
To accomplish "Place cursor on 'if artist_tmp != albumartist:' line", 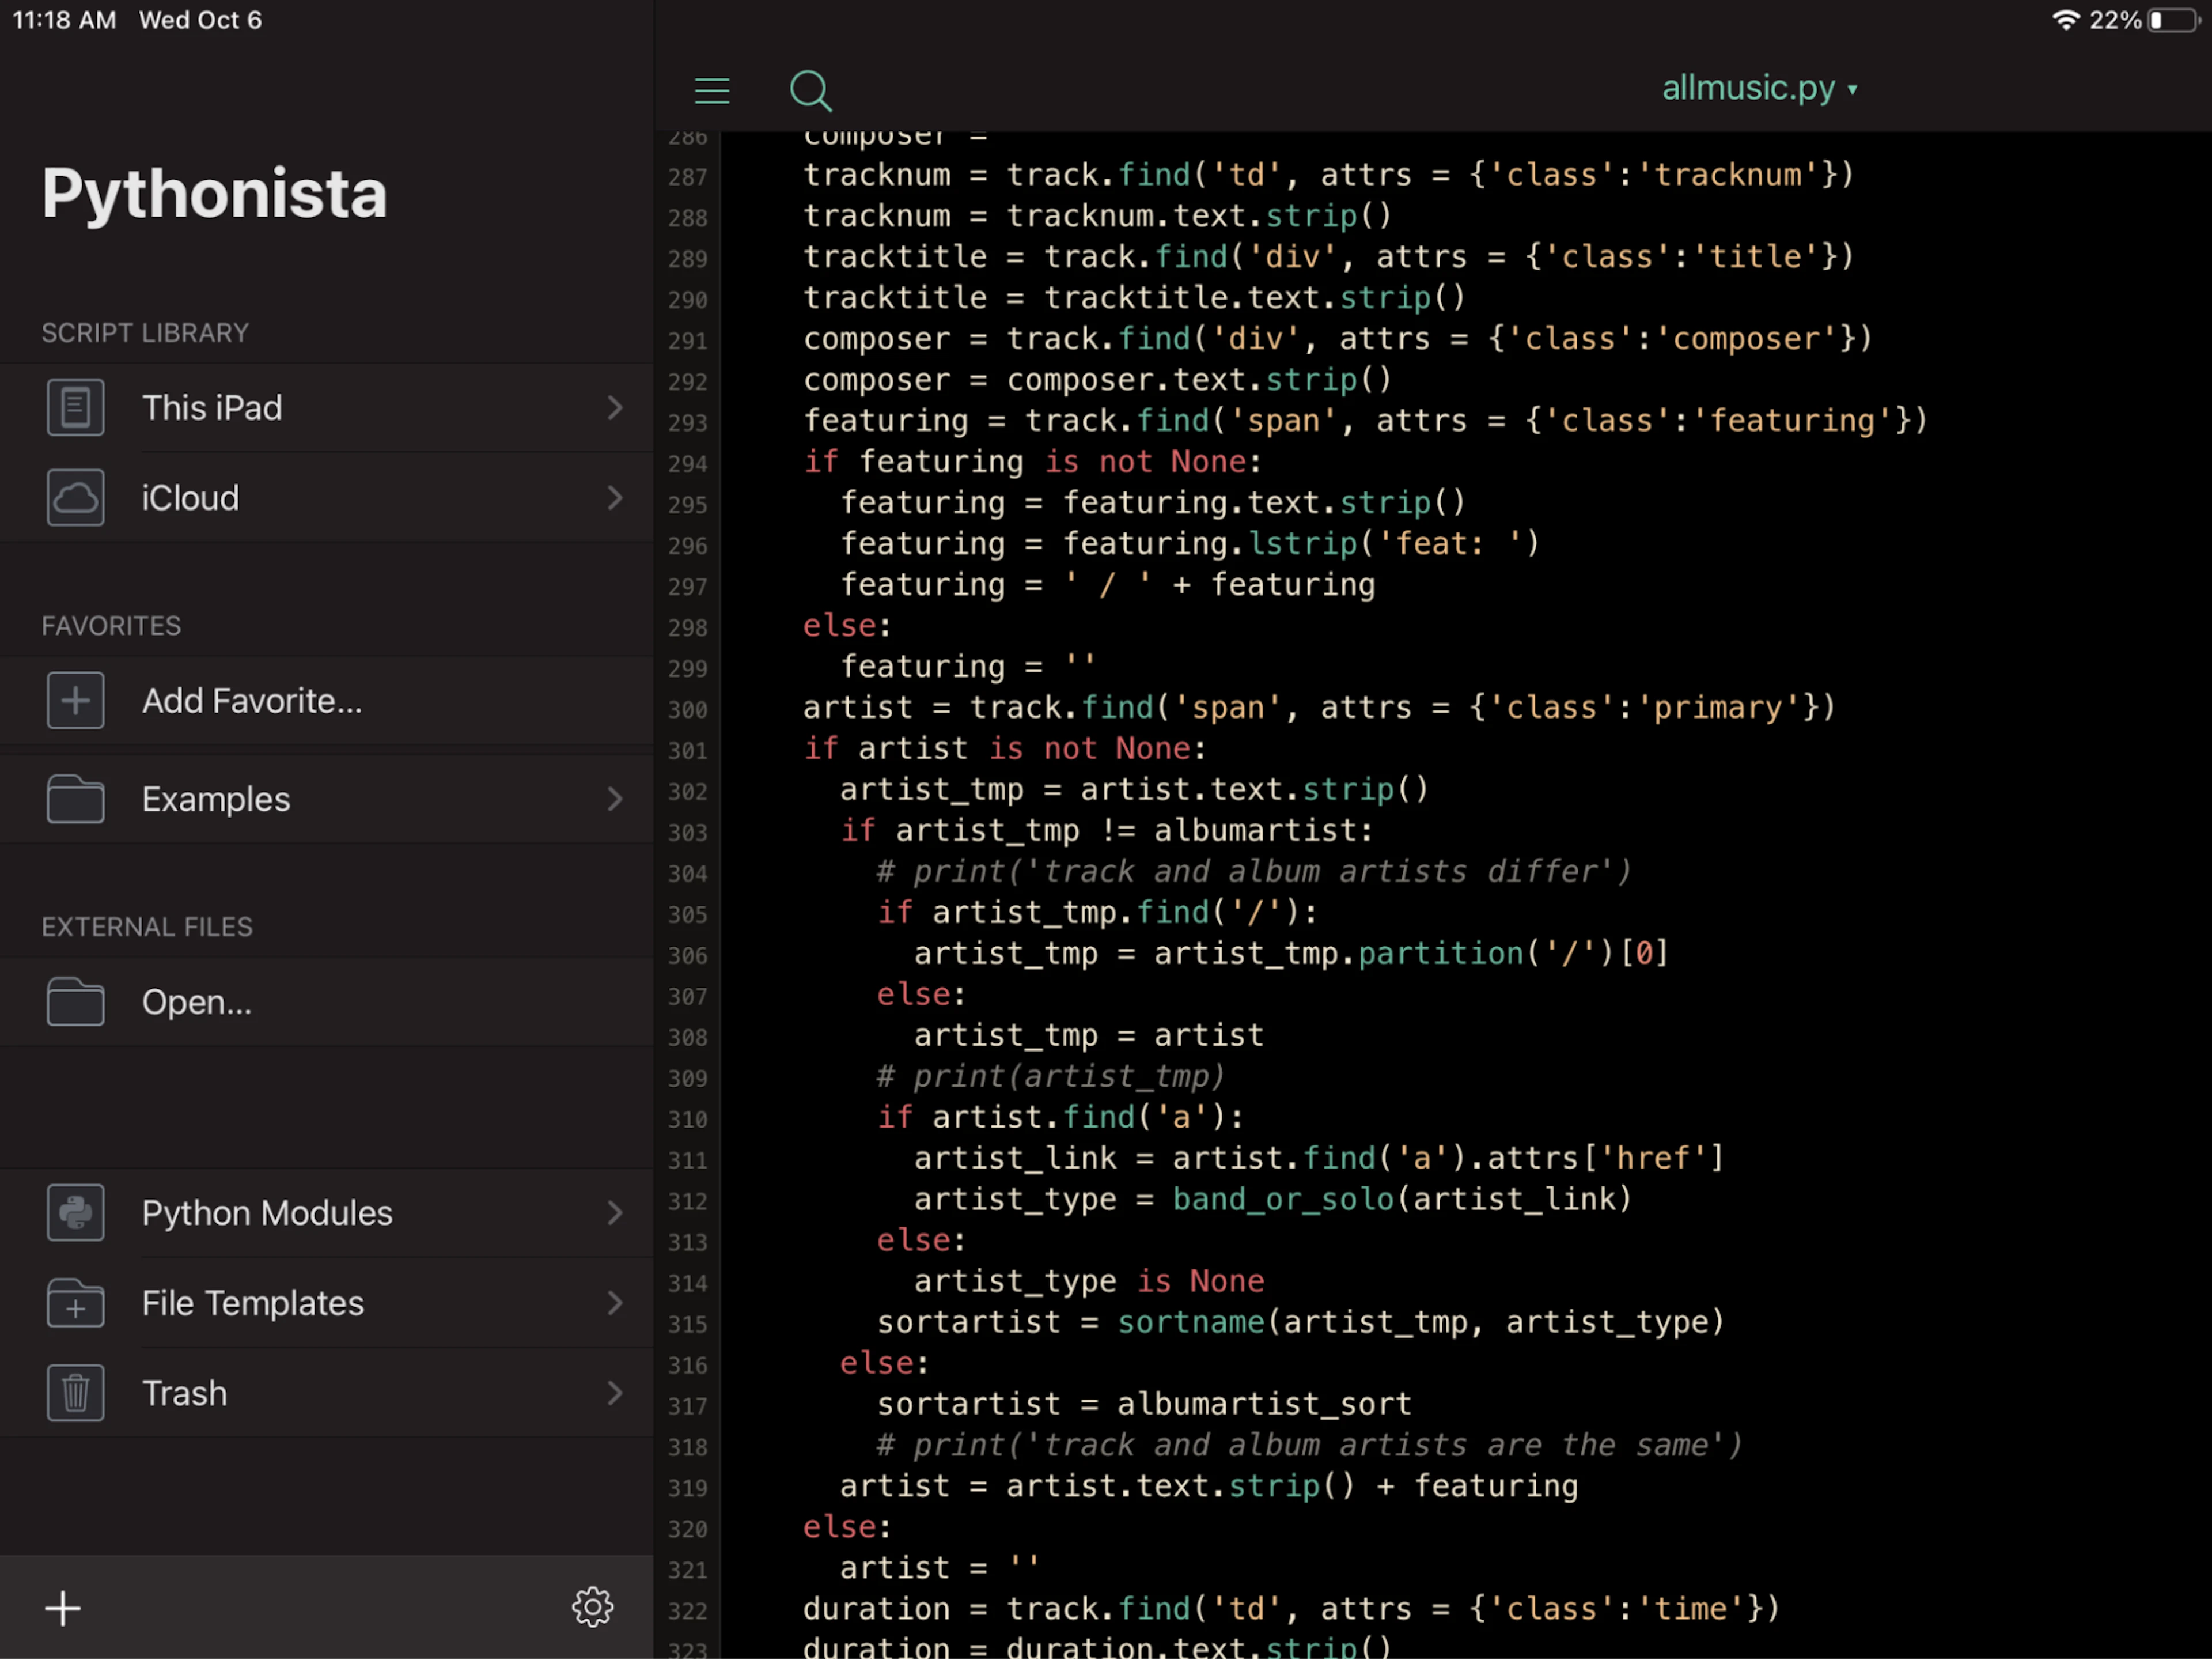I will coord(1107,831).
